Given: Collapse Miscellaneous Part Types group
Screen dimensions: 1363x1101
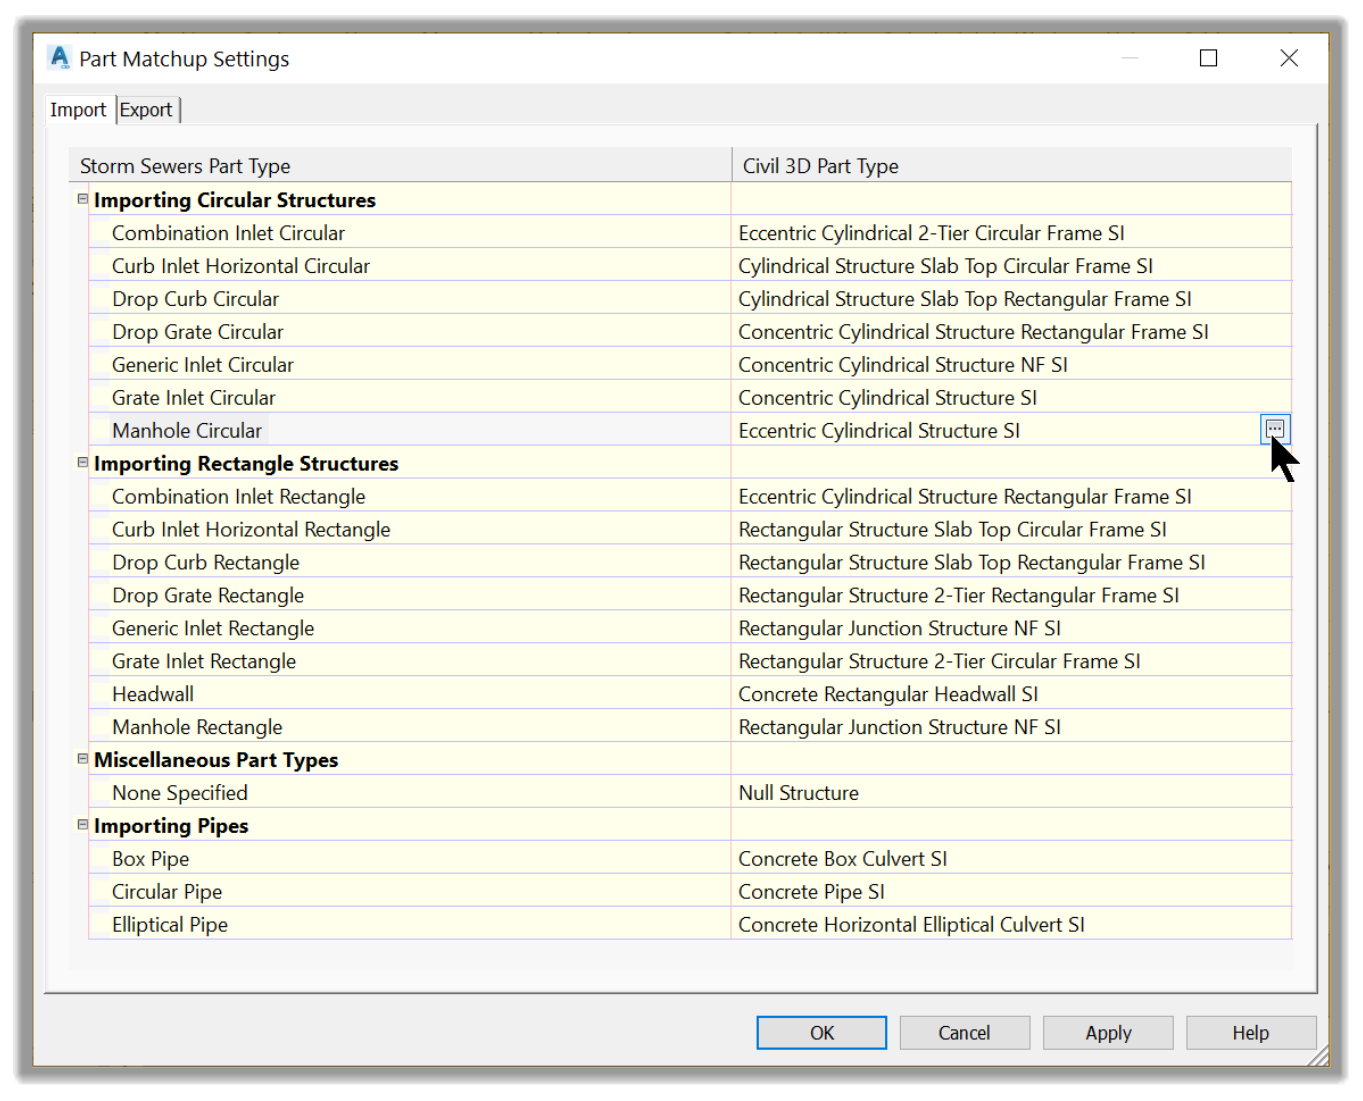Looking at the screenshot, I should coord(83,759).
